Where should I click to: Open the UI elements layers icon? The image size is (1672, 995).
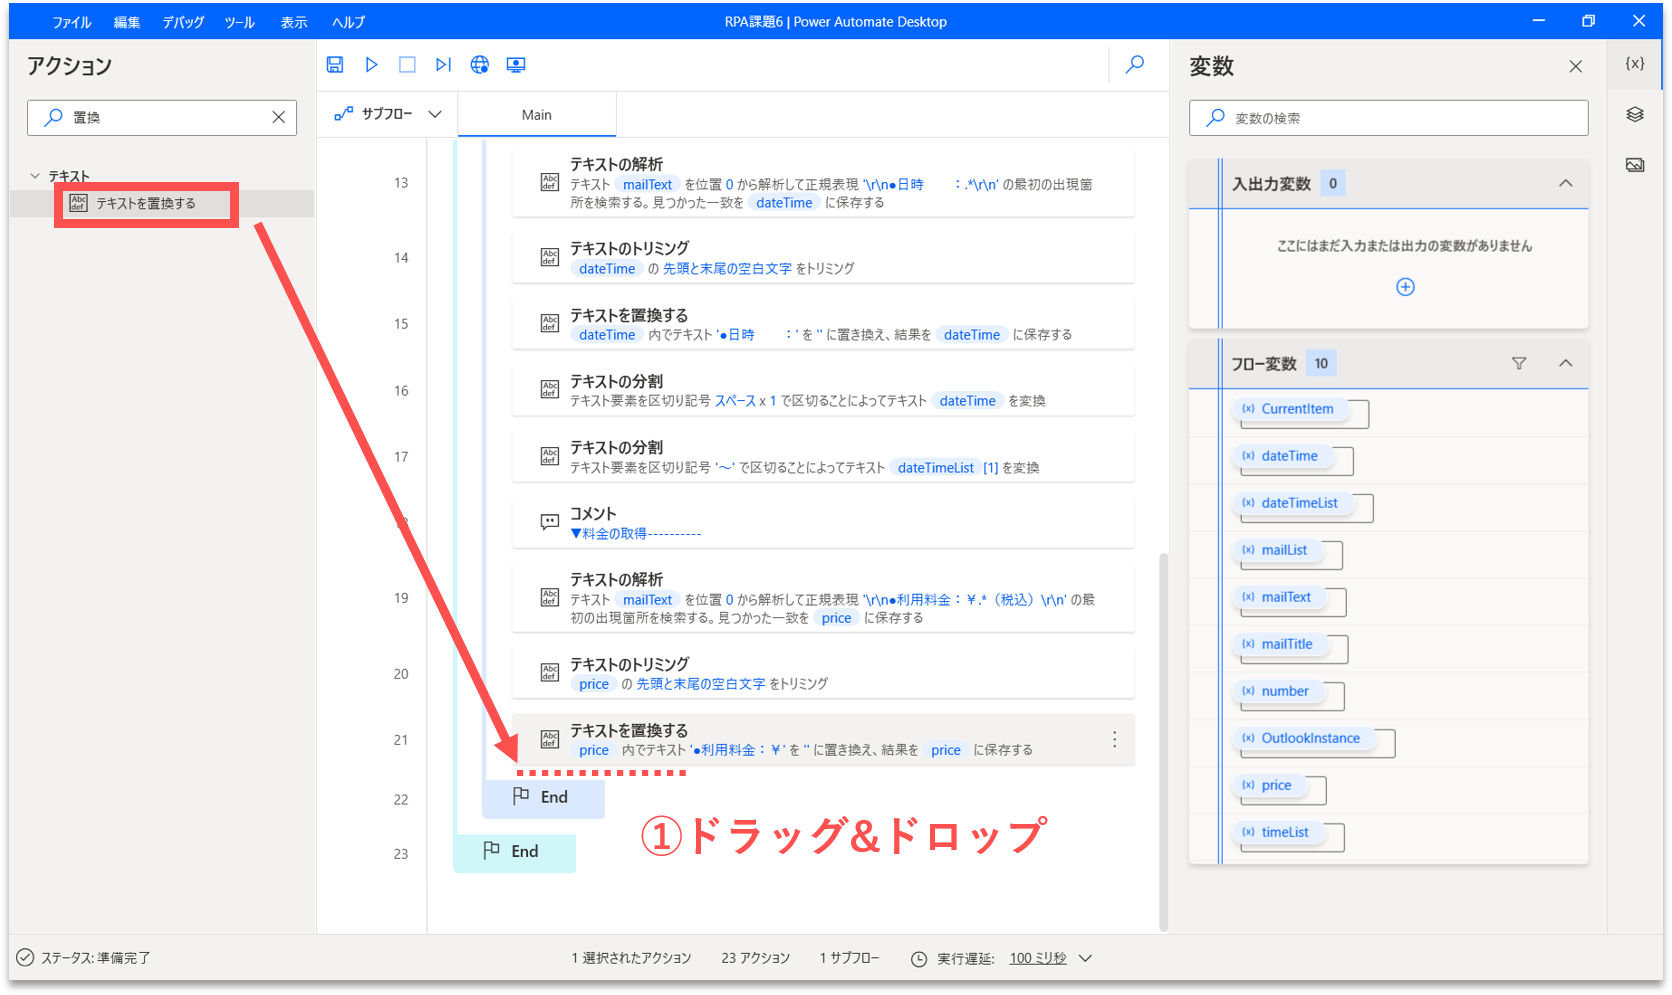coord(1635,115)
